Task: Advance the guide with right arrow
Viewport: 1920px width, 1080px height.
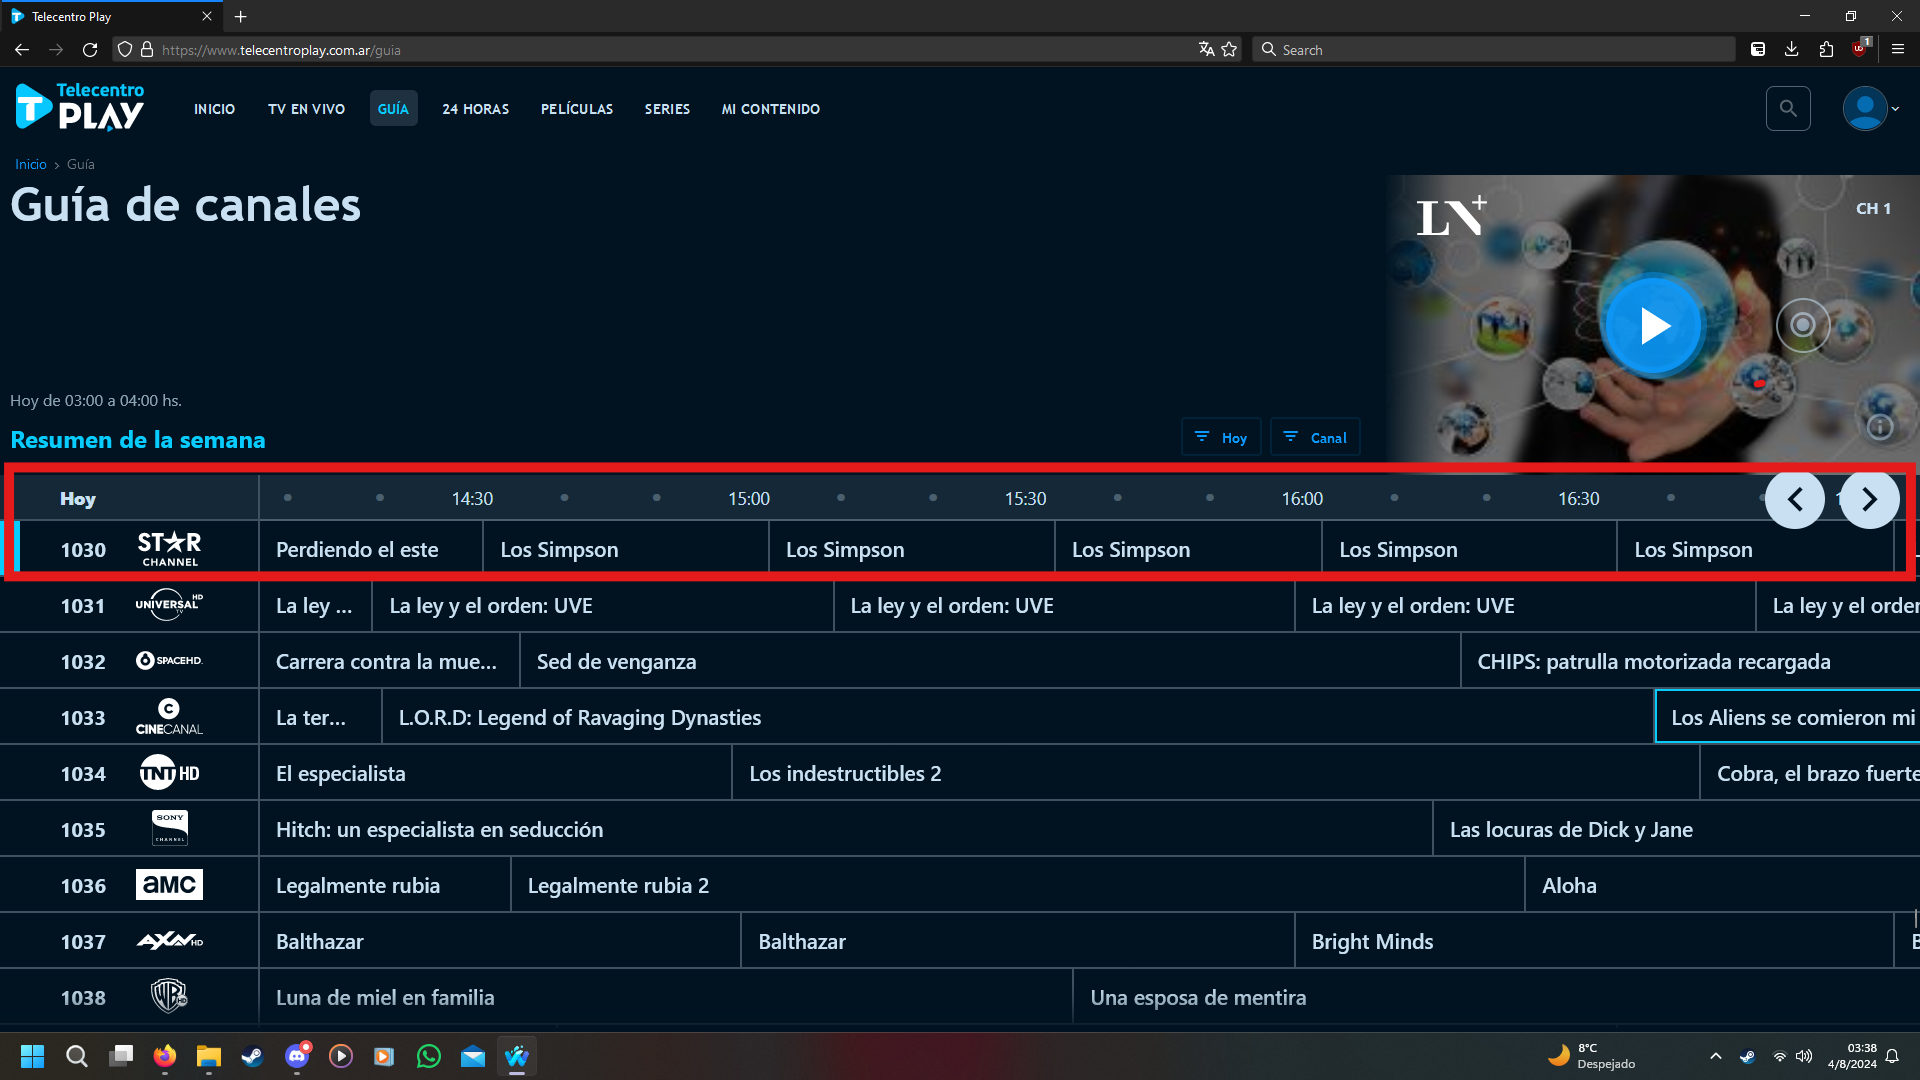Action: point(1869,499)
